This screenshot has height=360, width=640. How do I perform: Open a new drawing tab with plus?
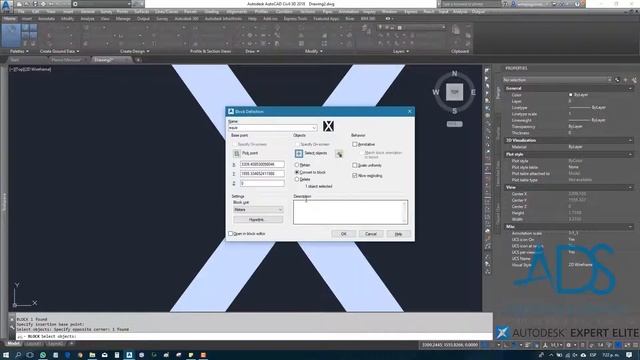point(138,60)
